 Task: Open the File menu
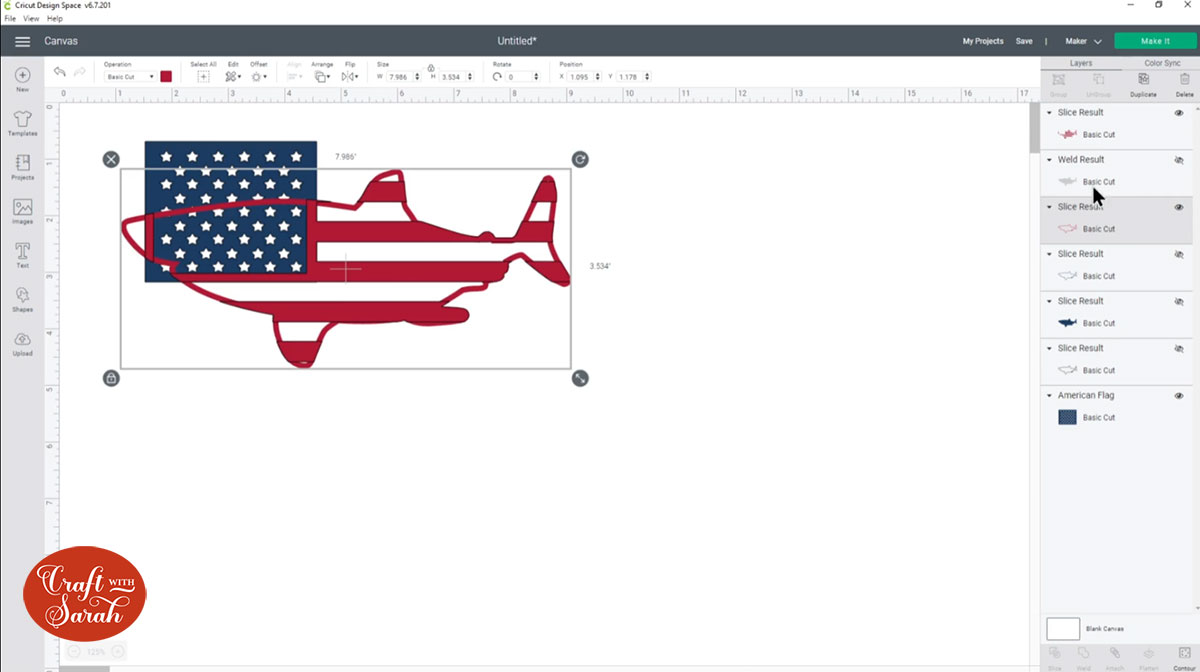pyautogui.click(x=9, y=18)
